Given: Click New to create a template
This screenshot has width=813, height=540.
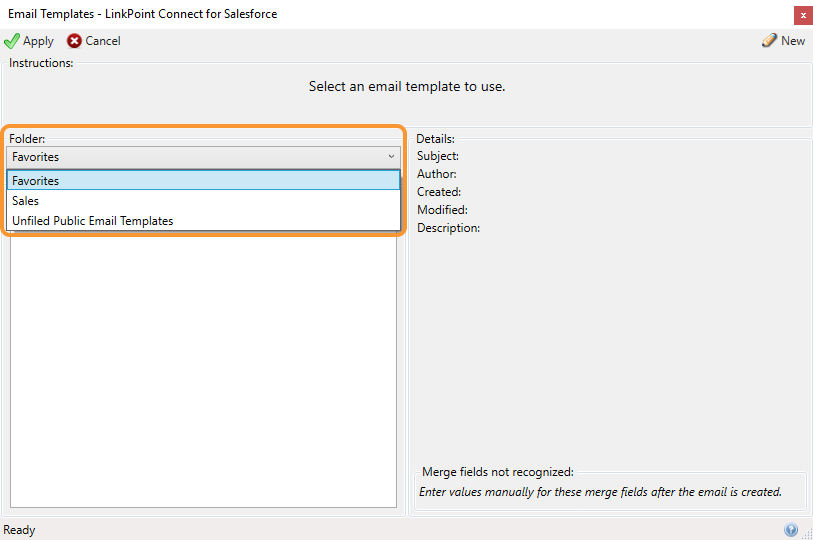Looking at the screenshot, I should click(793, 41).
